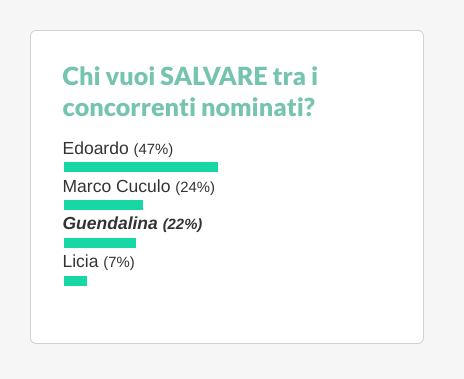Click the word 'Marco' in second option
The height and width of the screenshot is (379, 464).
click(x=87, y=186)
